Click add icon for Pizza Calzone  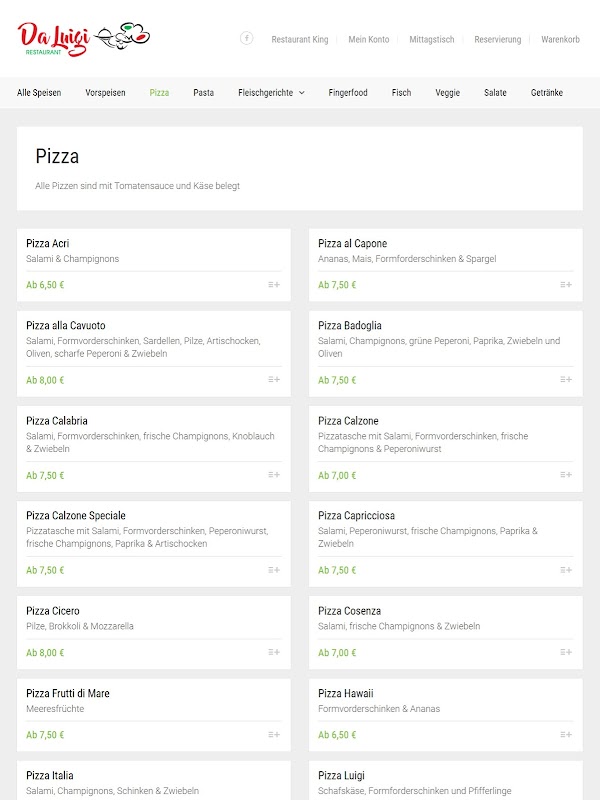566,475
